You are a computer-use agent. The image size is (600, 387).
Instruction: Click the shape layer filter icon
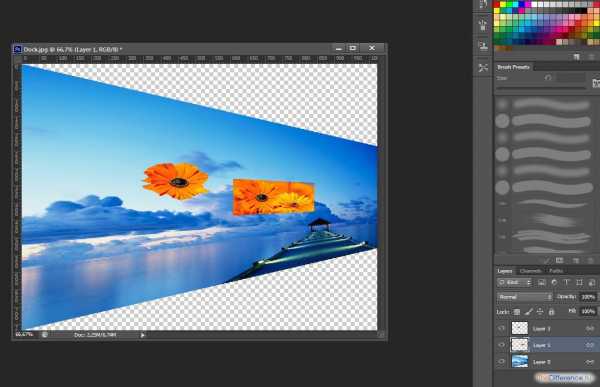579,282
